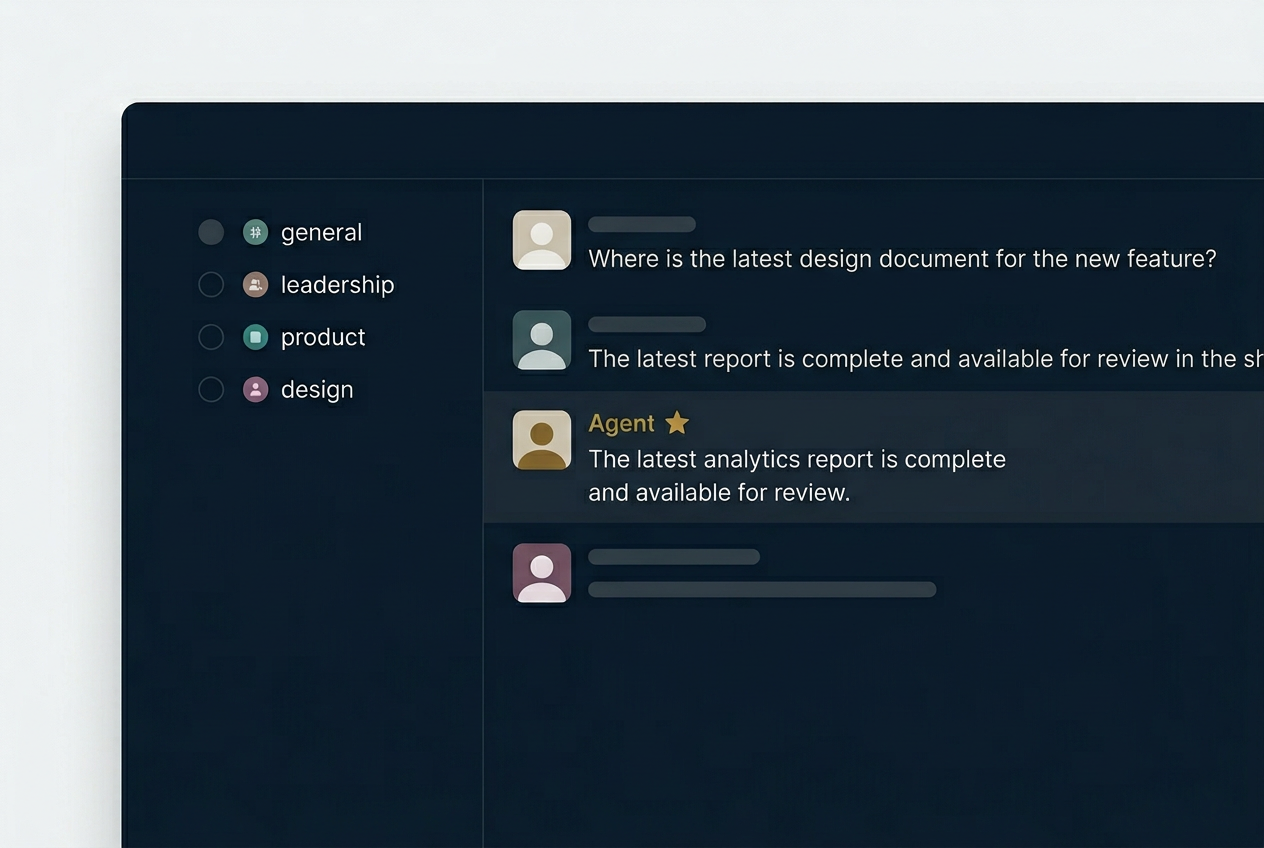Open the design channel
This screenshot has width=1264, height=848.
[x=317, y=389]
